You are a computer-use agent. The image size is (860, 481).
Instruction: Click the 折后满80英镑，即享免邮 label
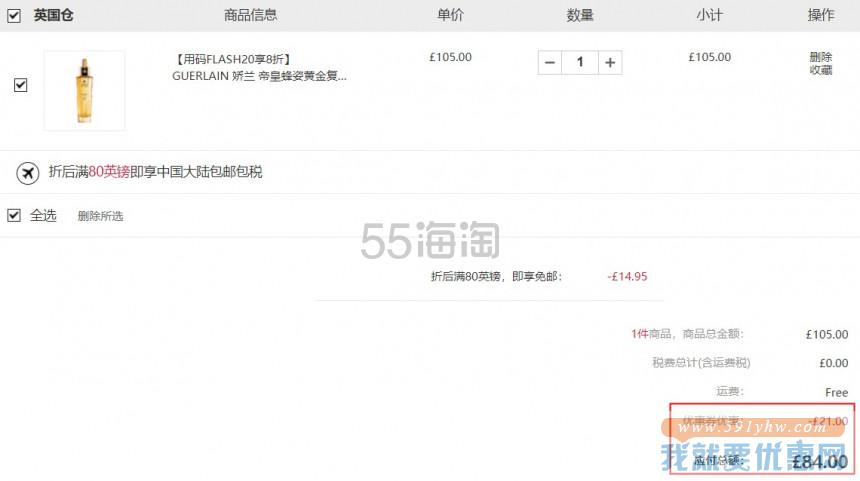coord(496,276)
